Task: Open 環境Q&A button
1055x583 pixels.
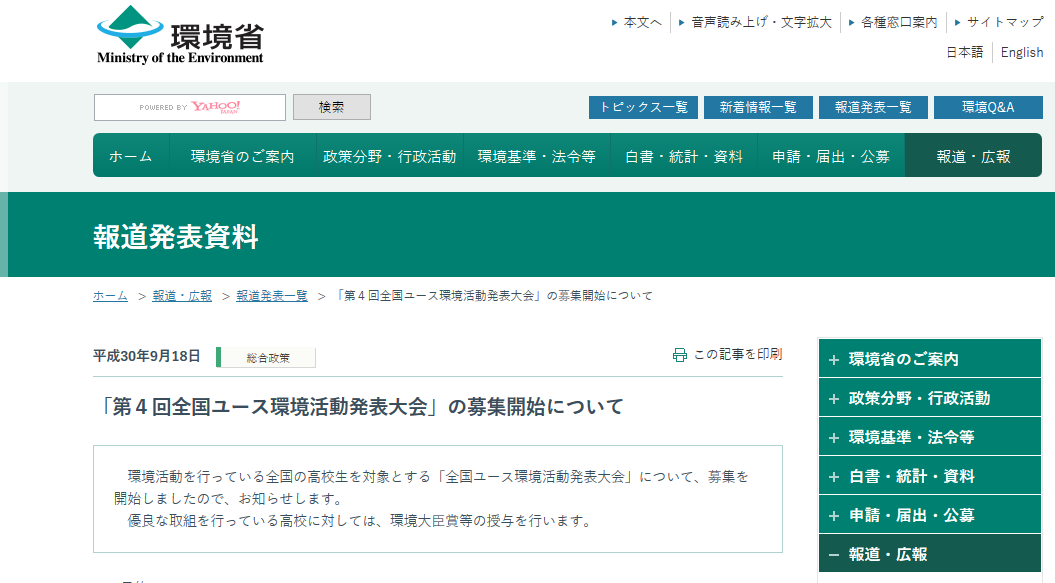Action: [x=988, y=107]
